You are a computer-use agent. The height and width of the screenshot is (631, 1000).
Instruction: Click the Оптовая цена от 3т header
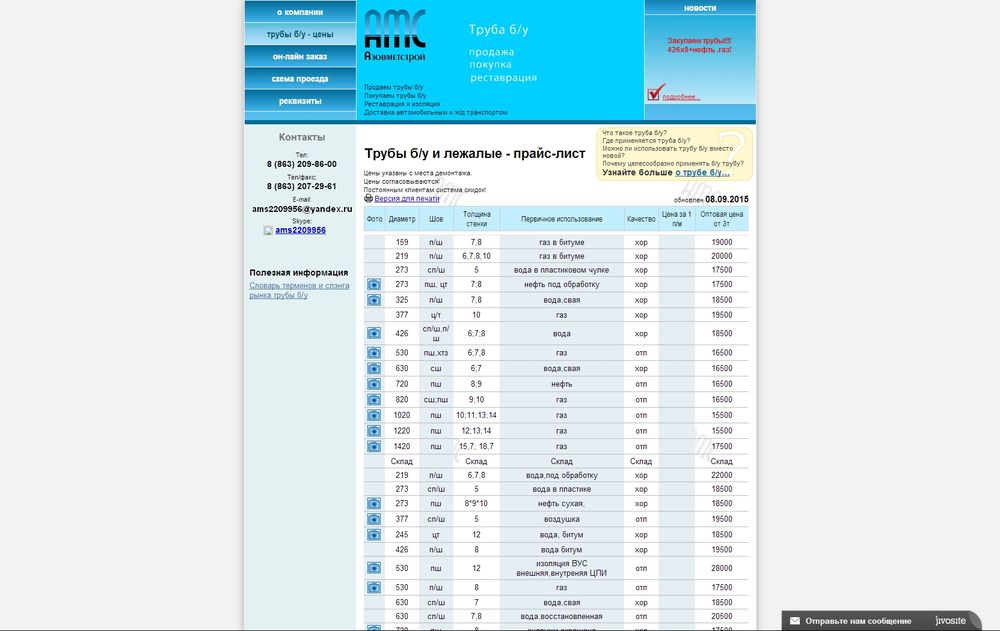(x=721, y=219)
